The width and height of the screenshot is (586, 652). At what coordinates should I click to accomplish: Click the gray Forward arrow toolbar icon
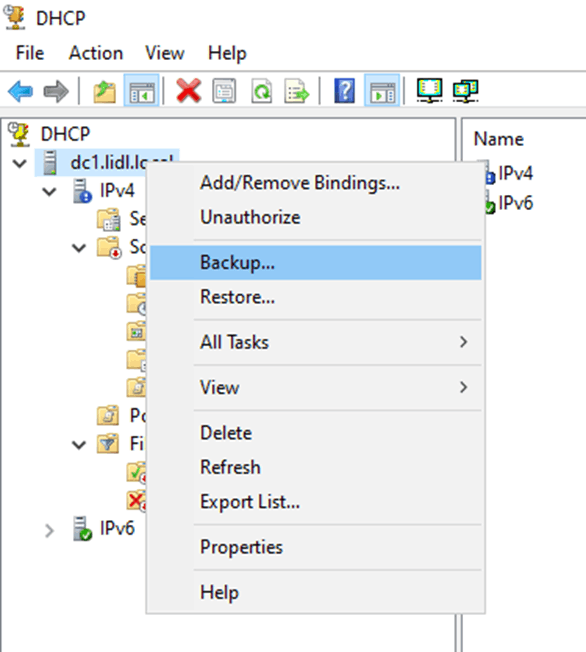pyautogui.click(x=56, y=91)
